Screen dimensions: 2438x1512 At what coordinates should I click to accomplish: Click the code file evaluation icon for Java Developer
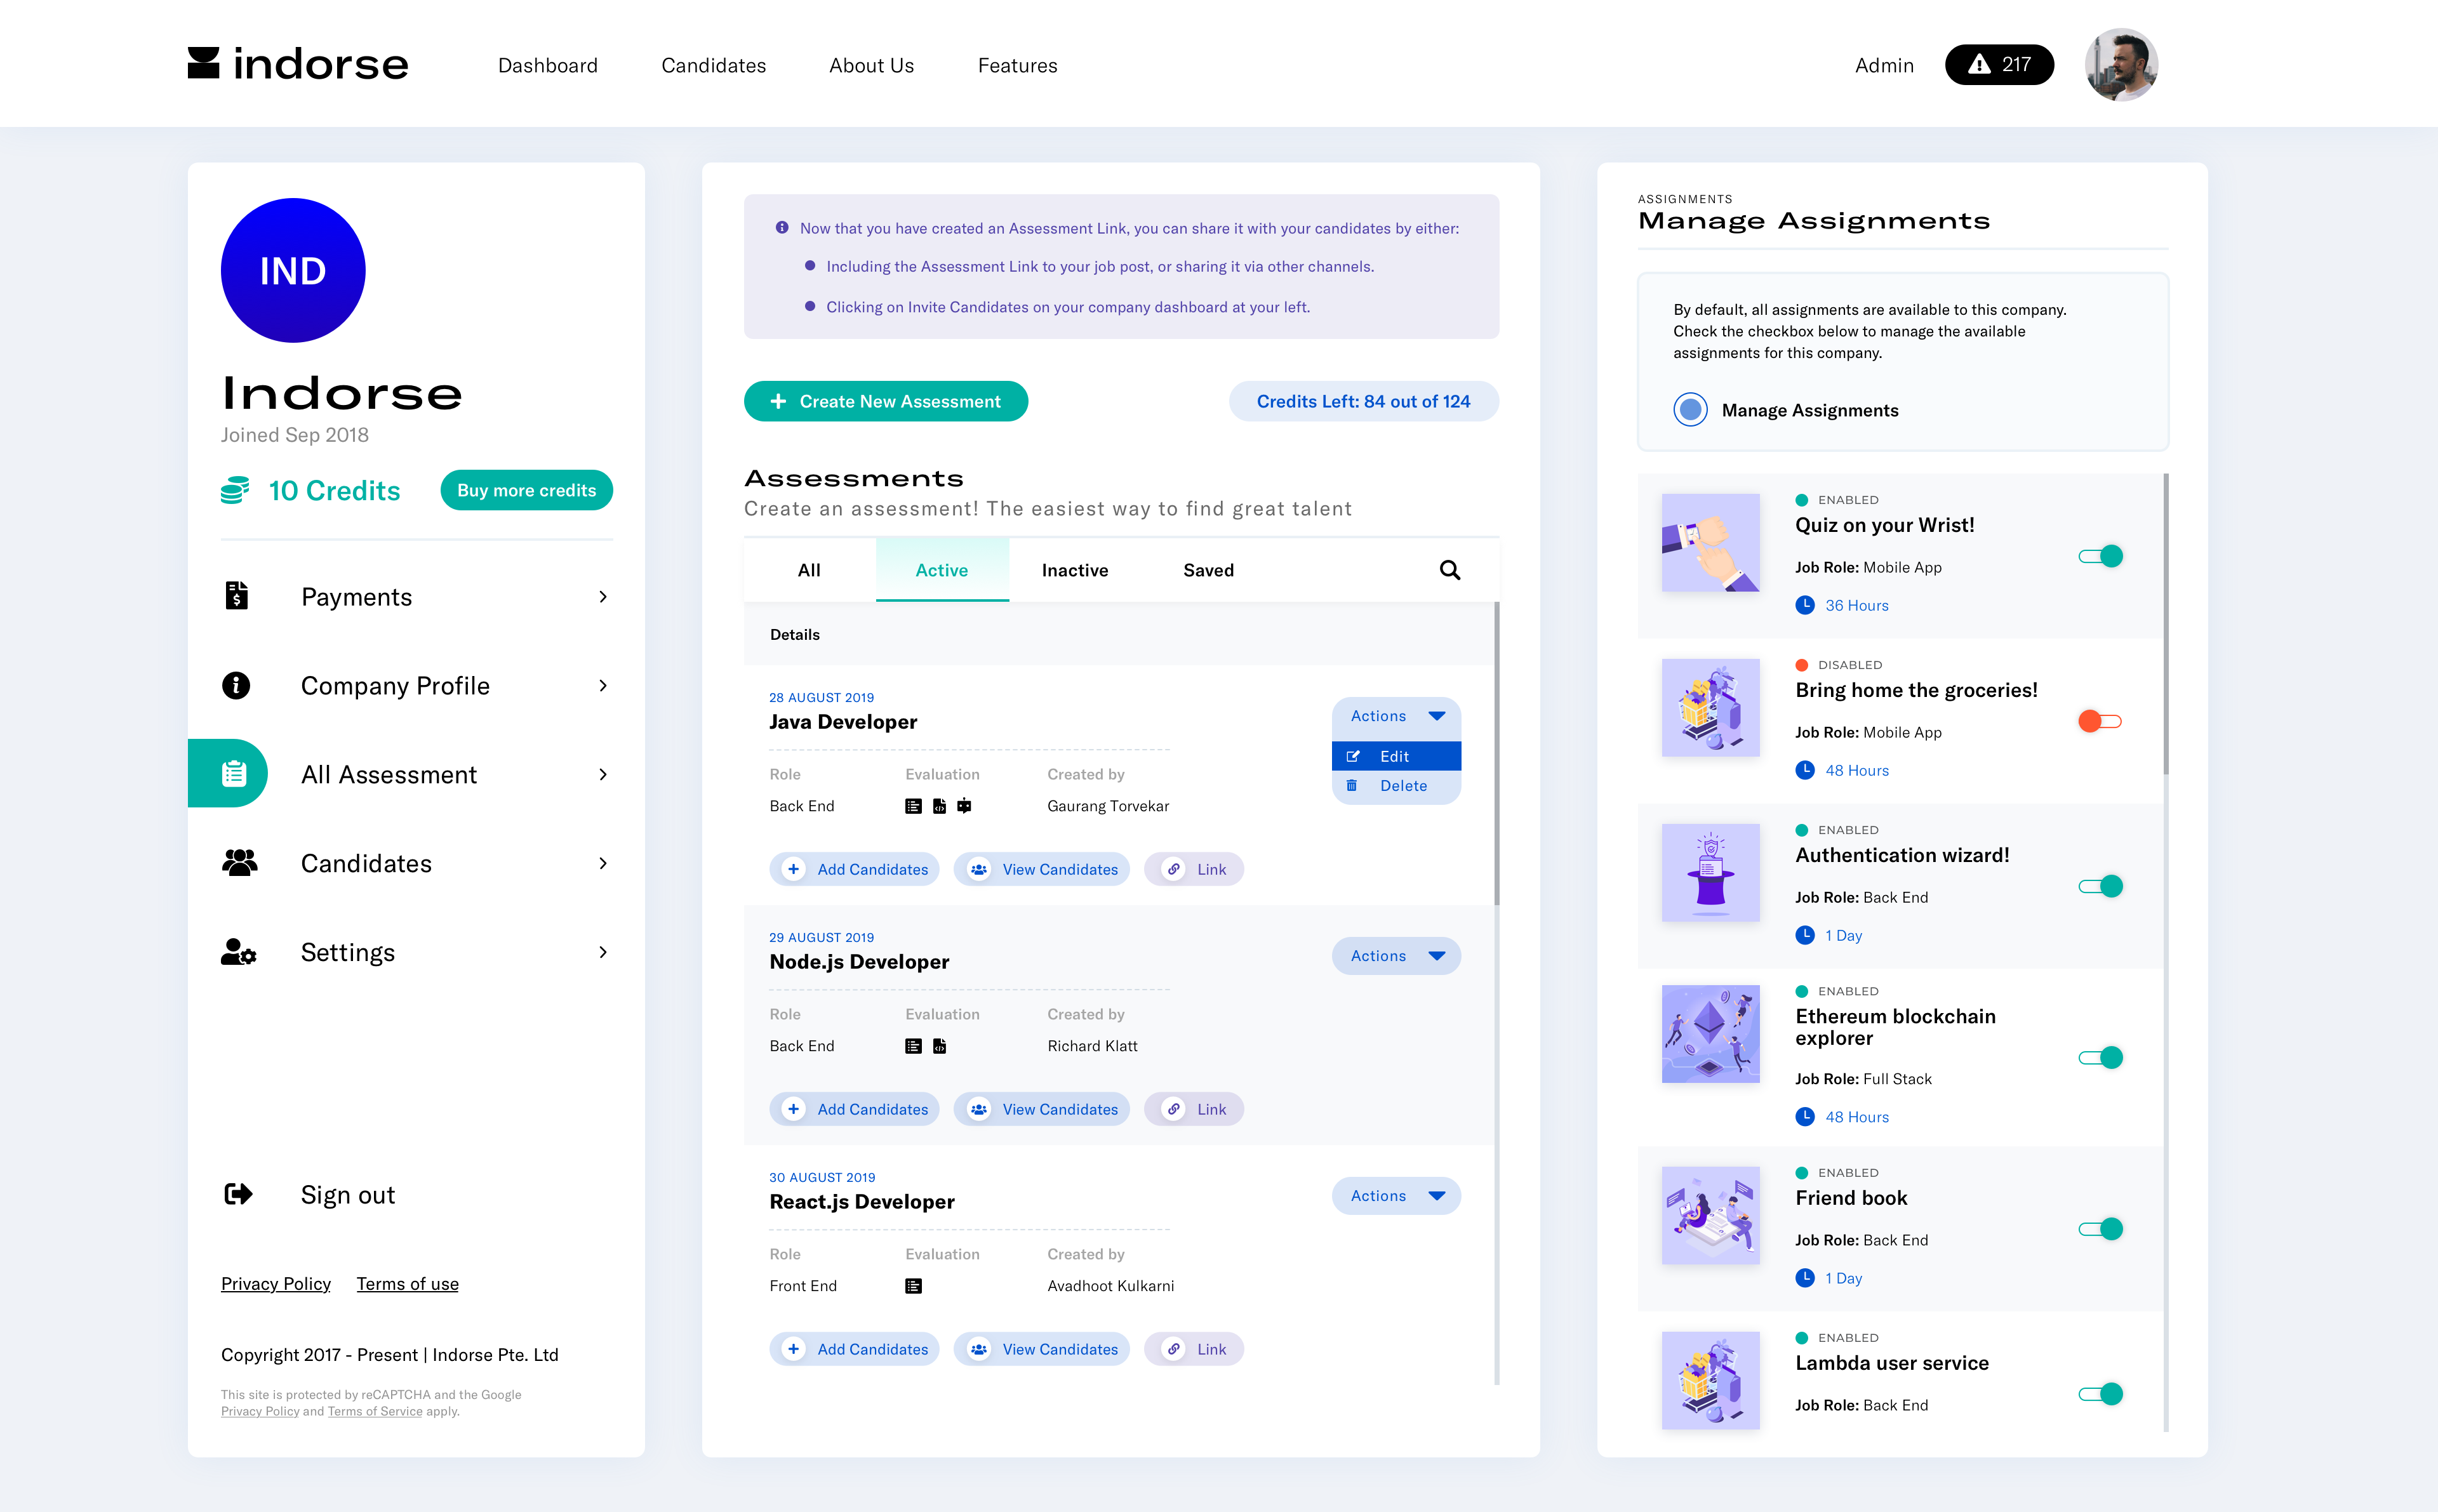coord(939,806)
